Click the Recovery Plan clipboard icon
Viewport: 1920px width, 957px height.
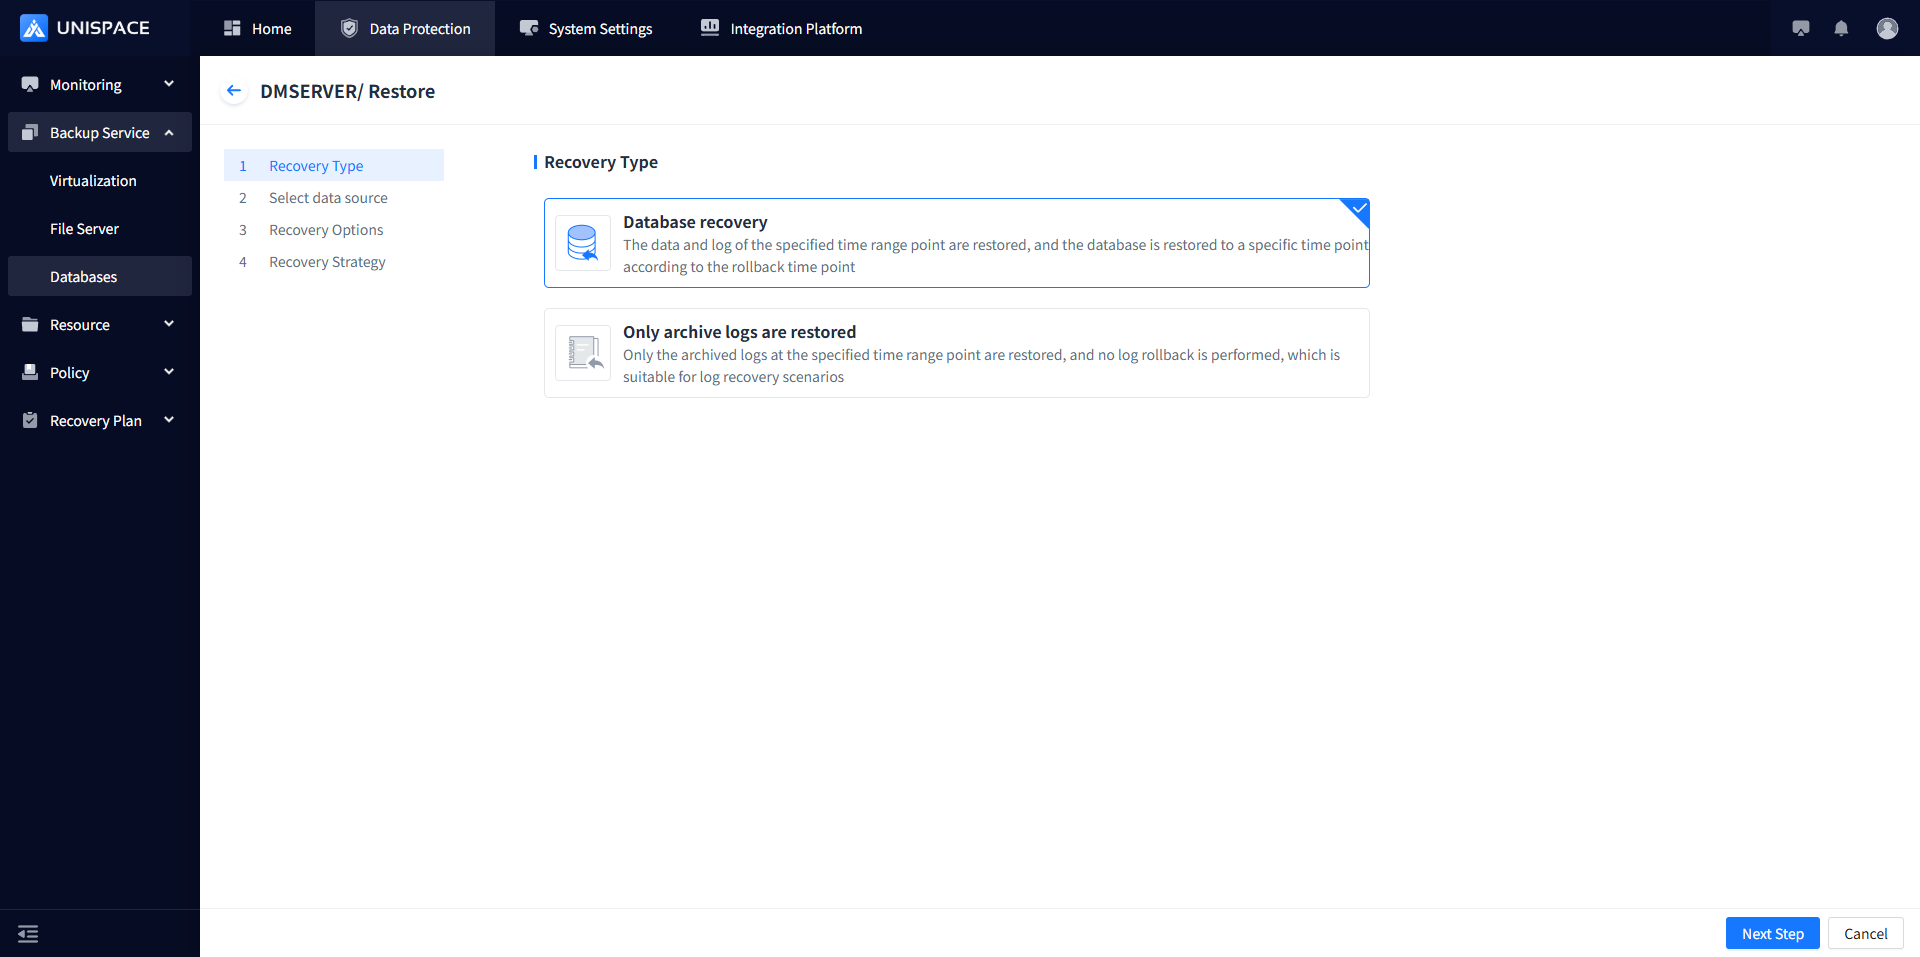pos(30,420)
